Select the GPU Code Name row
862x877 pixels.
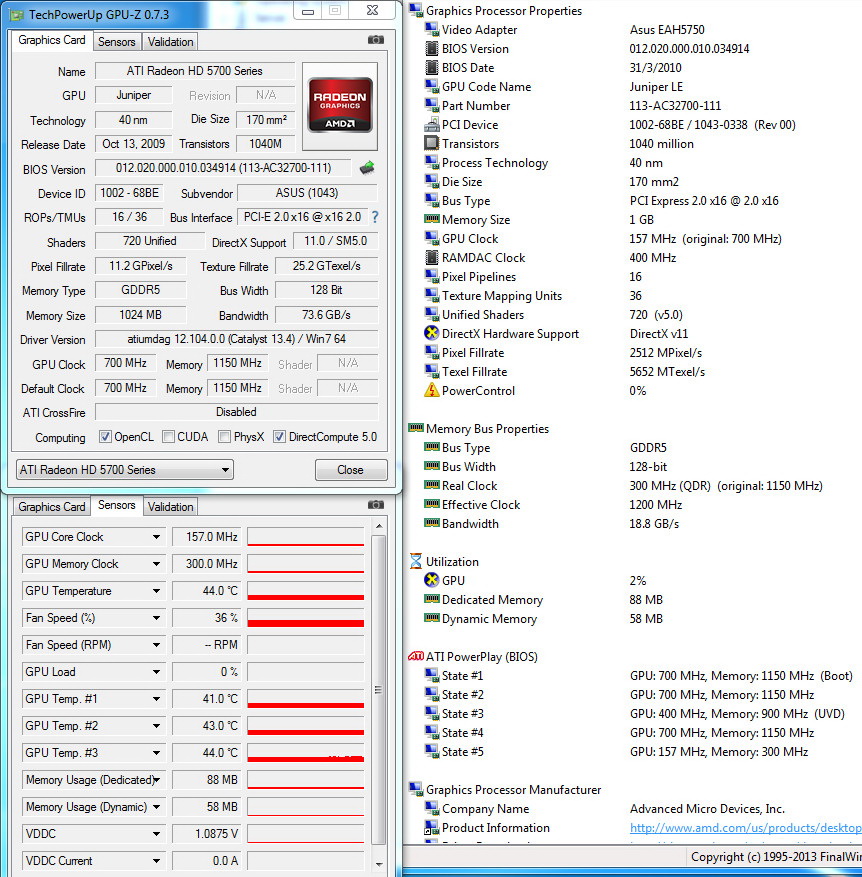[554, 87]
